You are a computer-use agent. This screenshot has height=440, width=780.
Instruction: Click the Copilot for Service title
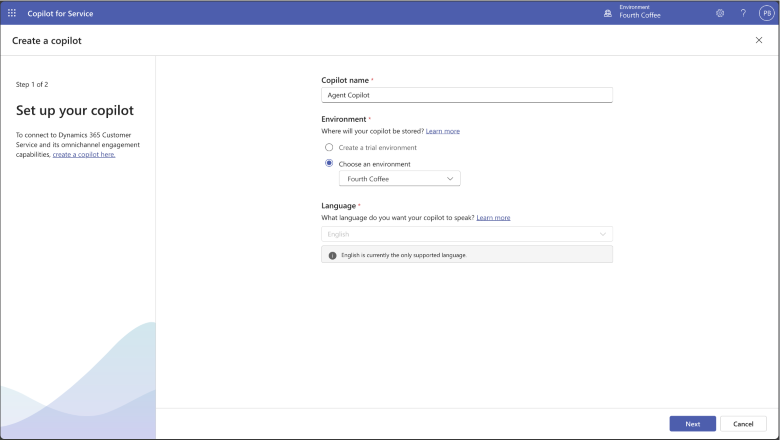coord(60,13)
